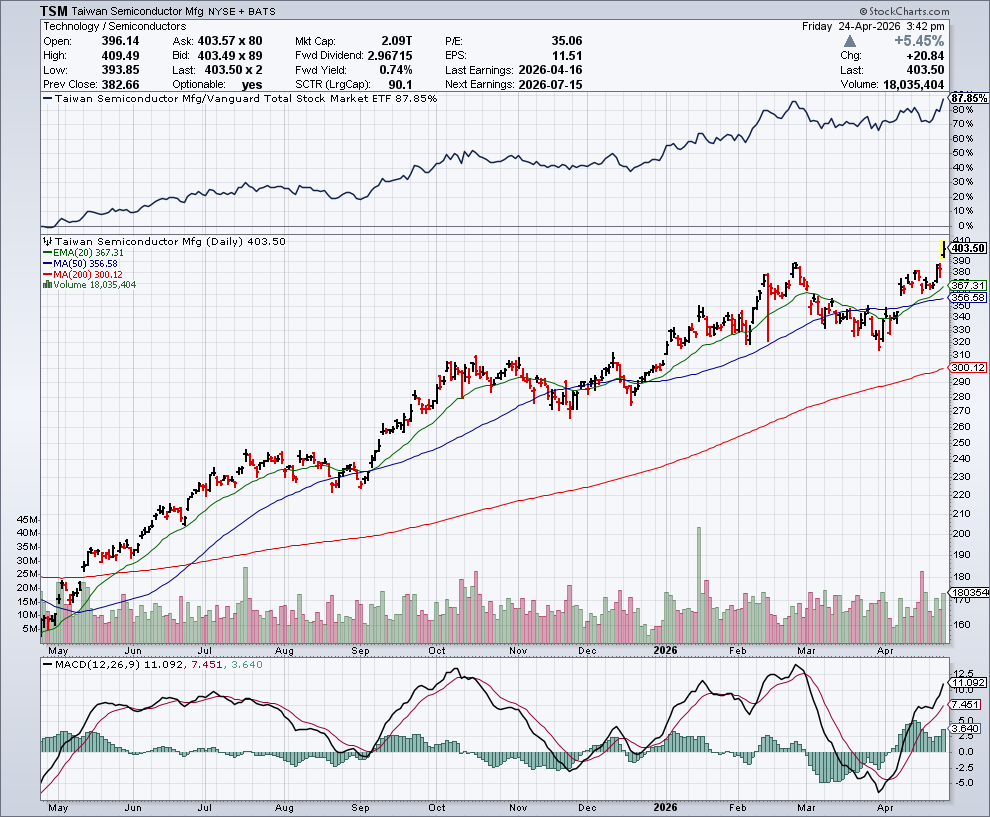Screen dimensions: 990x817
Task: Click the candlestick icon beside price title
Action: pyautogui.click(x=45, y=242)
